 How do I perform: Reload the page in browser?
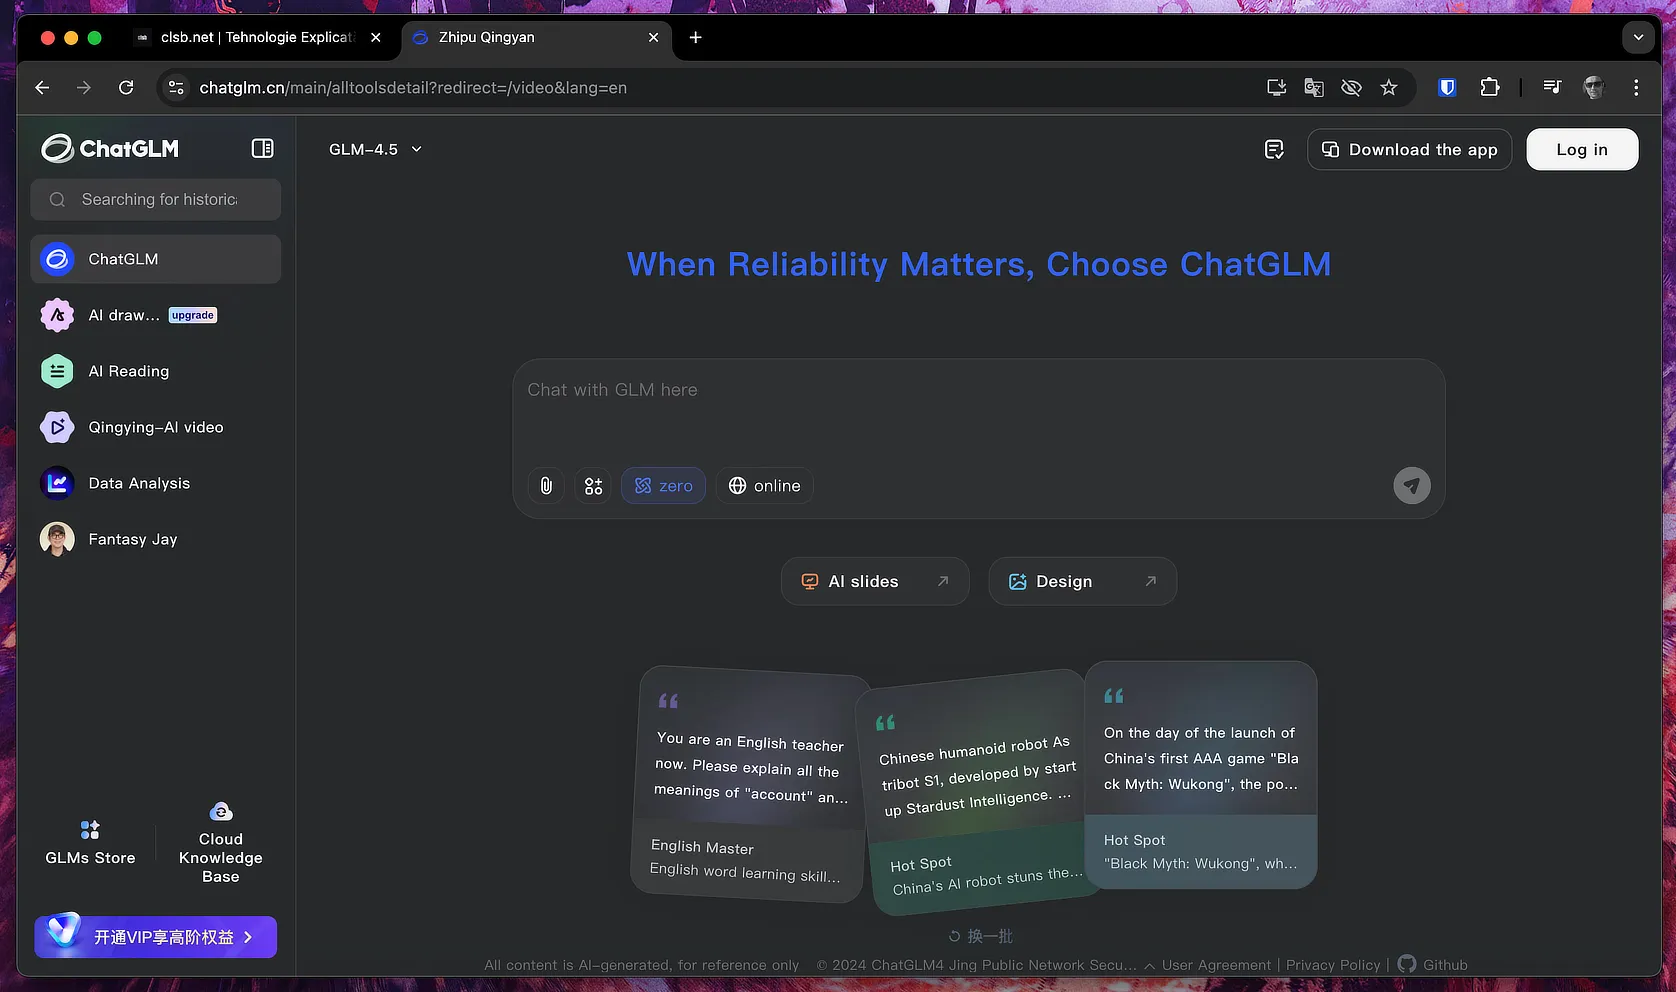pyautogui.click(x=126, y=88)
